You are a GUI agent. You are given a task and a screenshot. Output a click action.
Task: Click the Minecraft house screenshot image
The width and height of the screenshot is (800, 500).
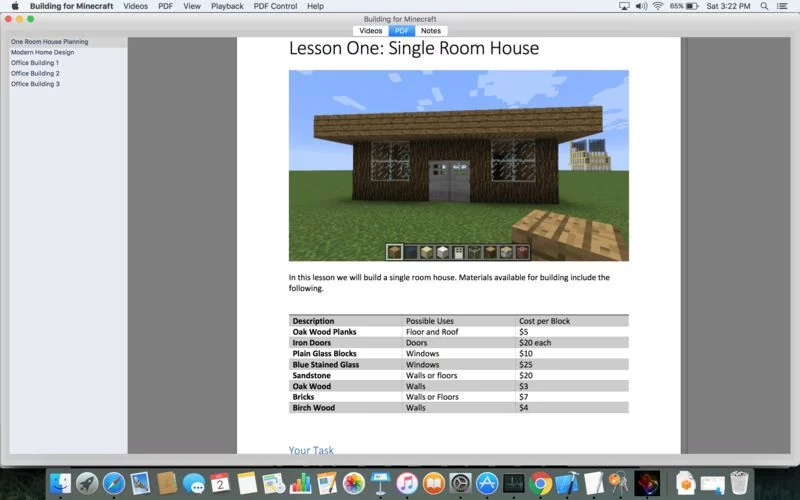click(x=459, y=165)
